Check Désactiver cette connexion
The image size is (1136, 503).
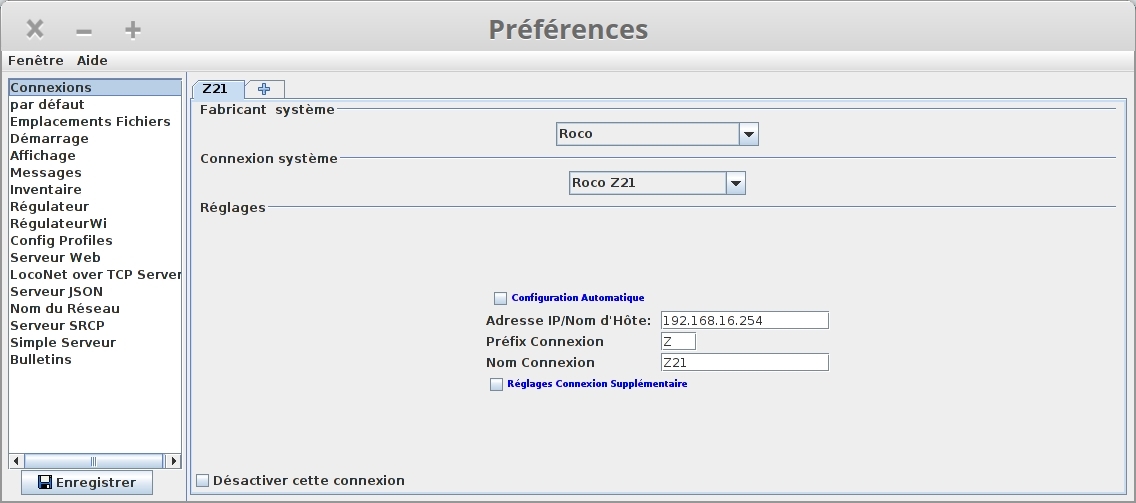(203, 481)
